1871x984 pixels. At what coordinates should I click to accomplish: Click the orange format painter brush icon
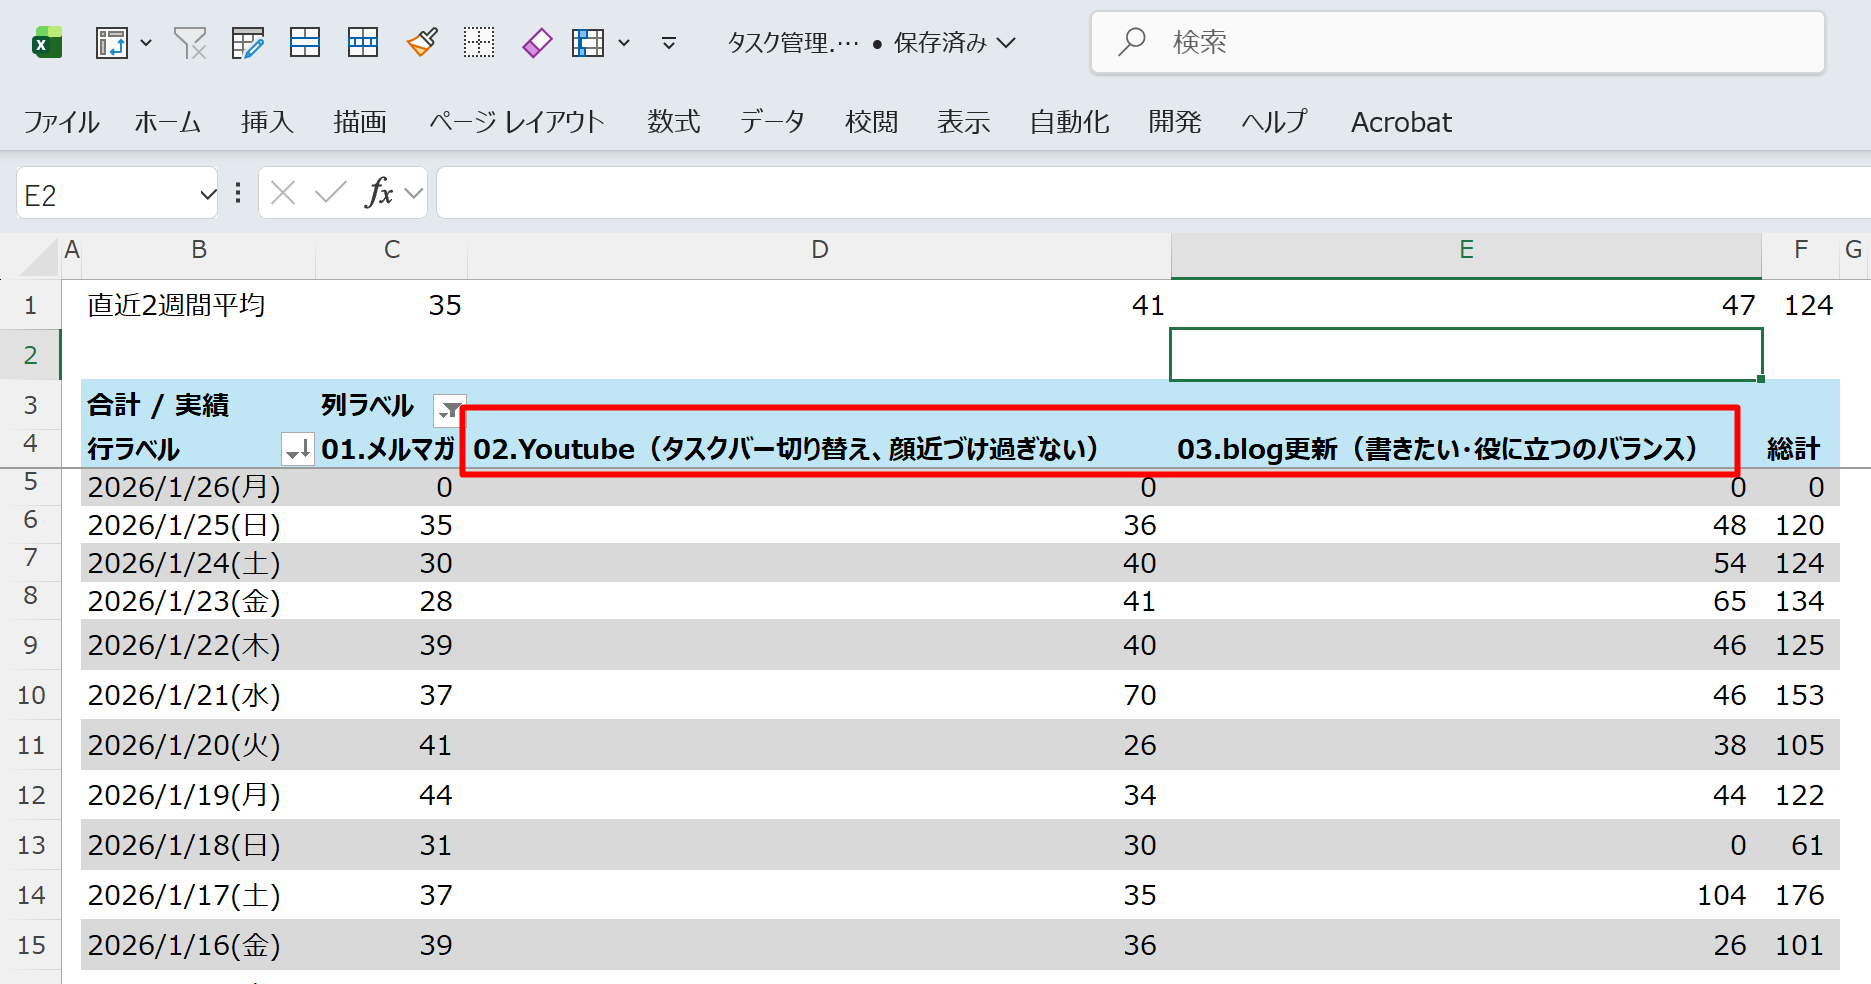coord(422,43)
